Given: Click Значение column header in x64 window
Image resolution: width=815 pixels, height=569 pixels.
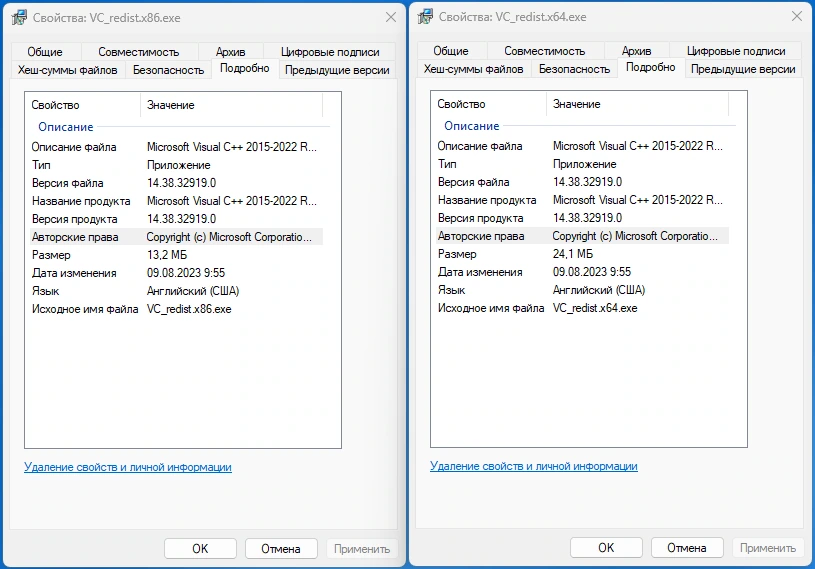Looking at the screenshot, I should pos(638,104).
